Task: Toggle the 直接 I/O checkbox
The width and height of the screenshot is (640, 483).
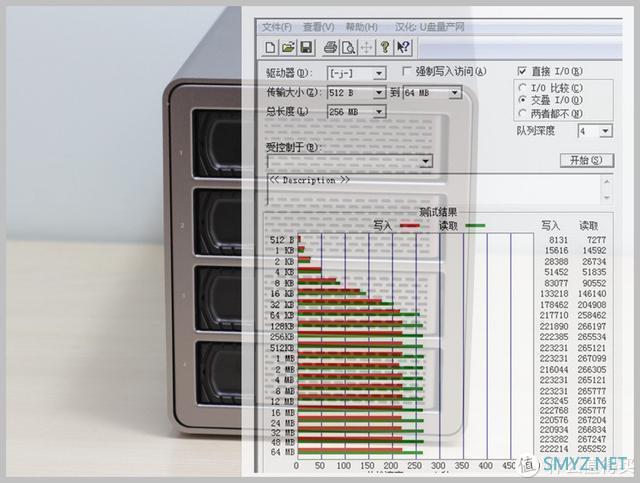Action: click(522, 71)
